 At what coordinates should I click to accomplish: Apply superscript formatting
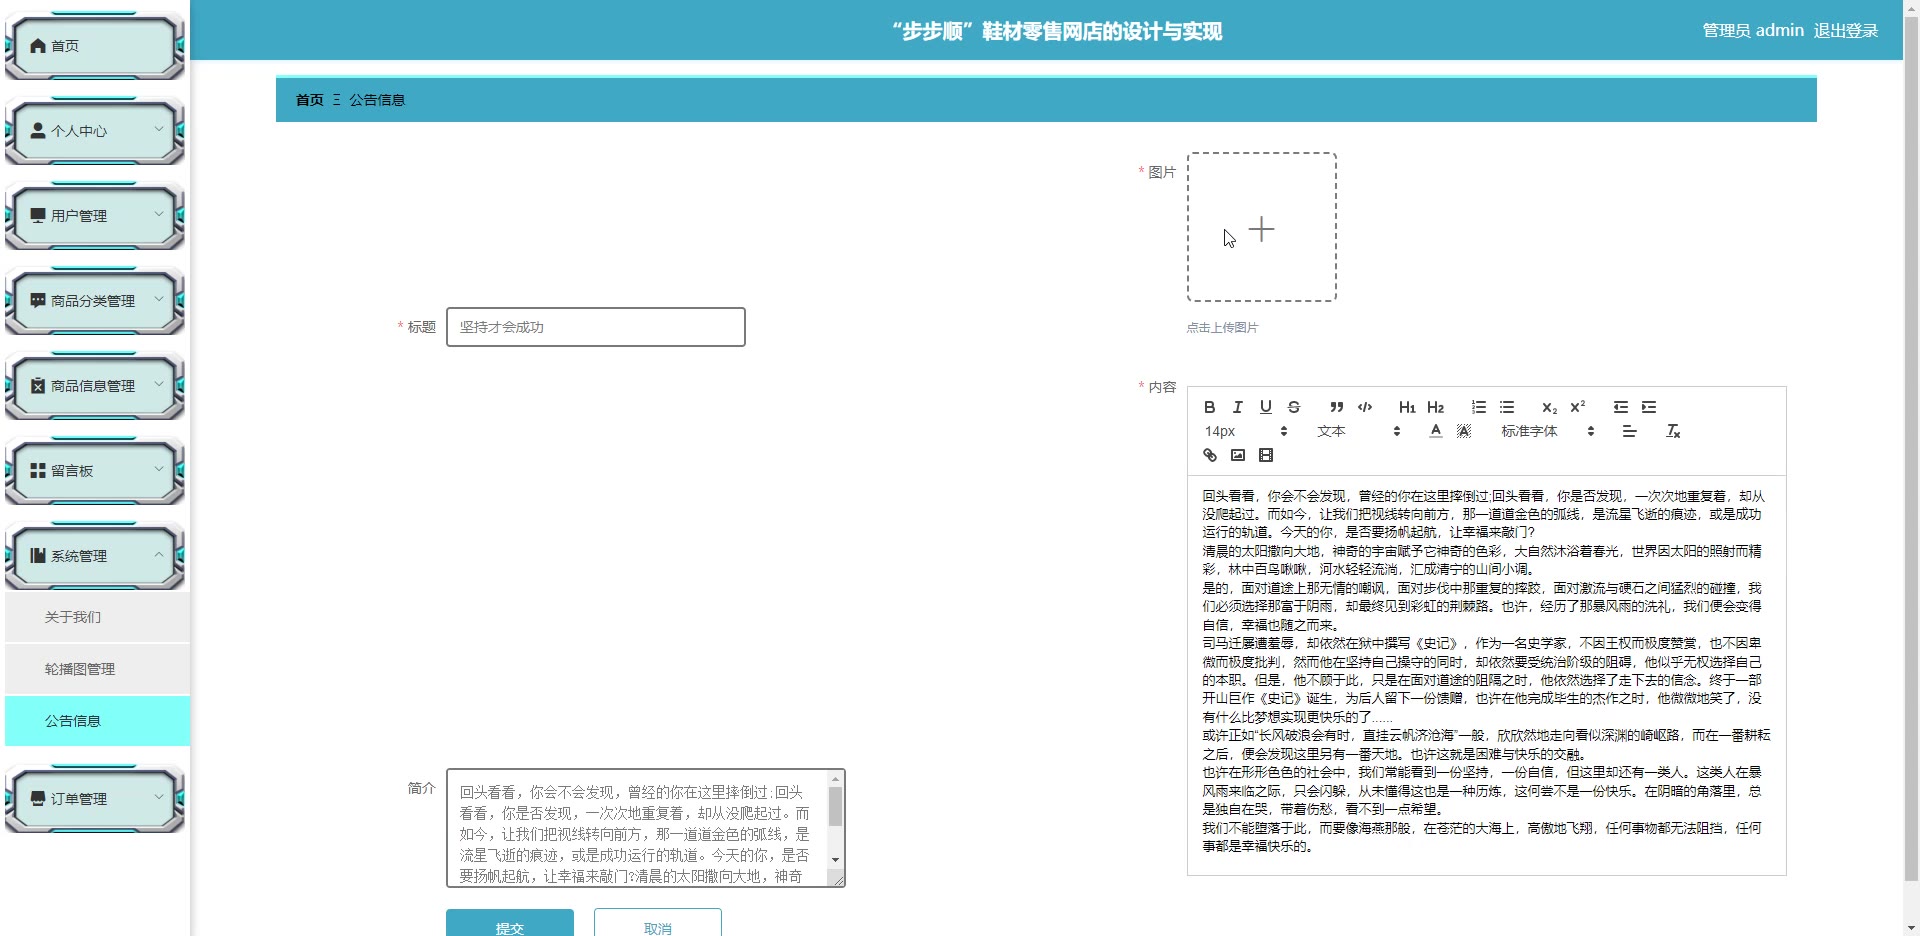pyautogui.click(x=1577, y=407)
